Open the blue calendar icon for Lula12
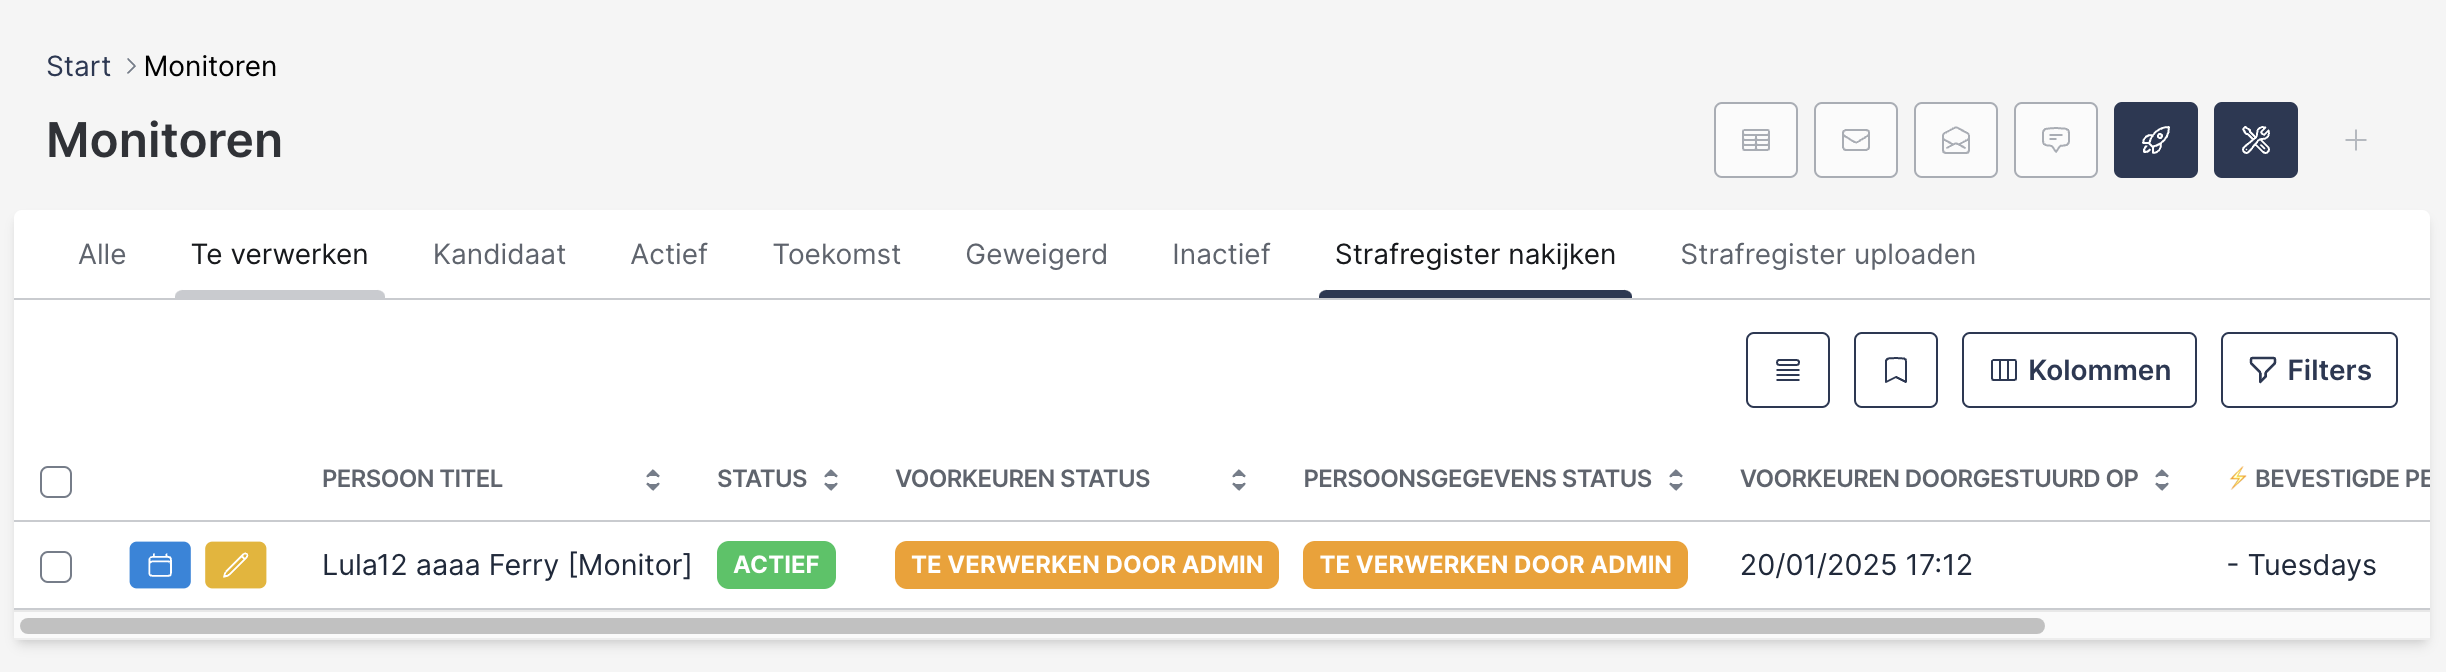The image size is (2446, 672). [x=160, y=565]
